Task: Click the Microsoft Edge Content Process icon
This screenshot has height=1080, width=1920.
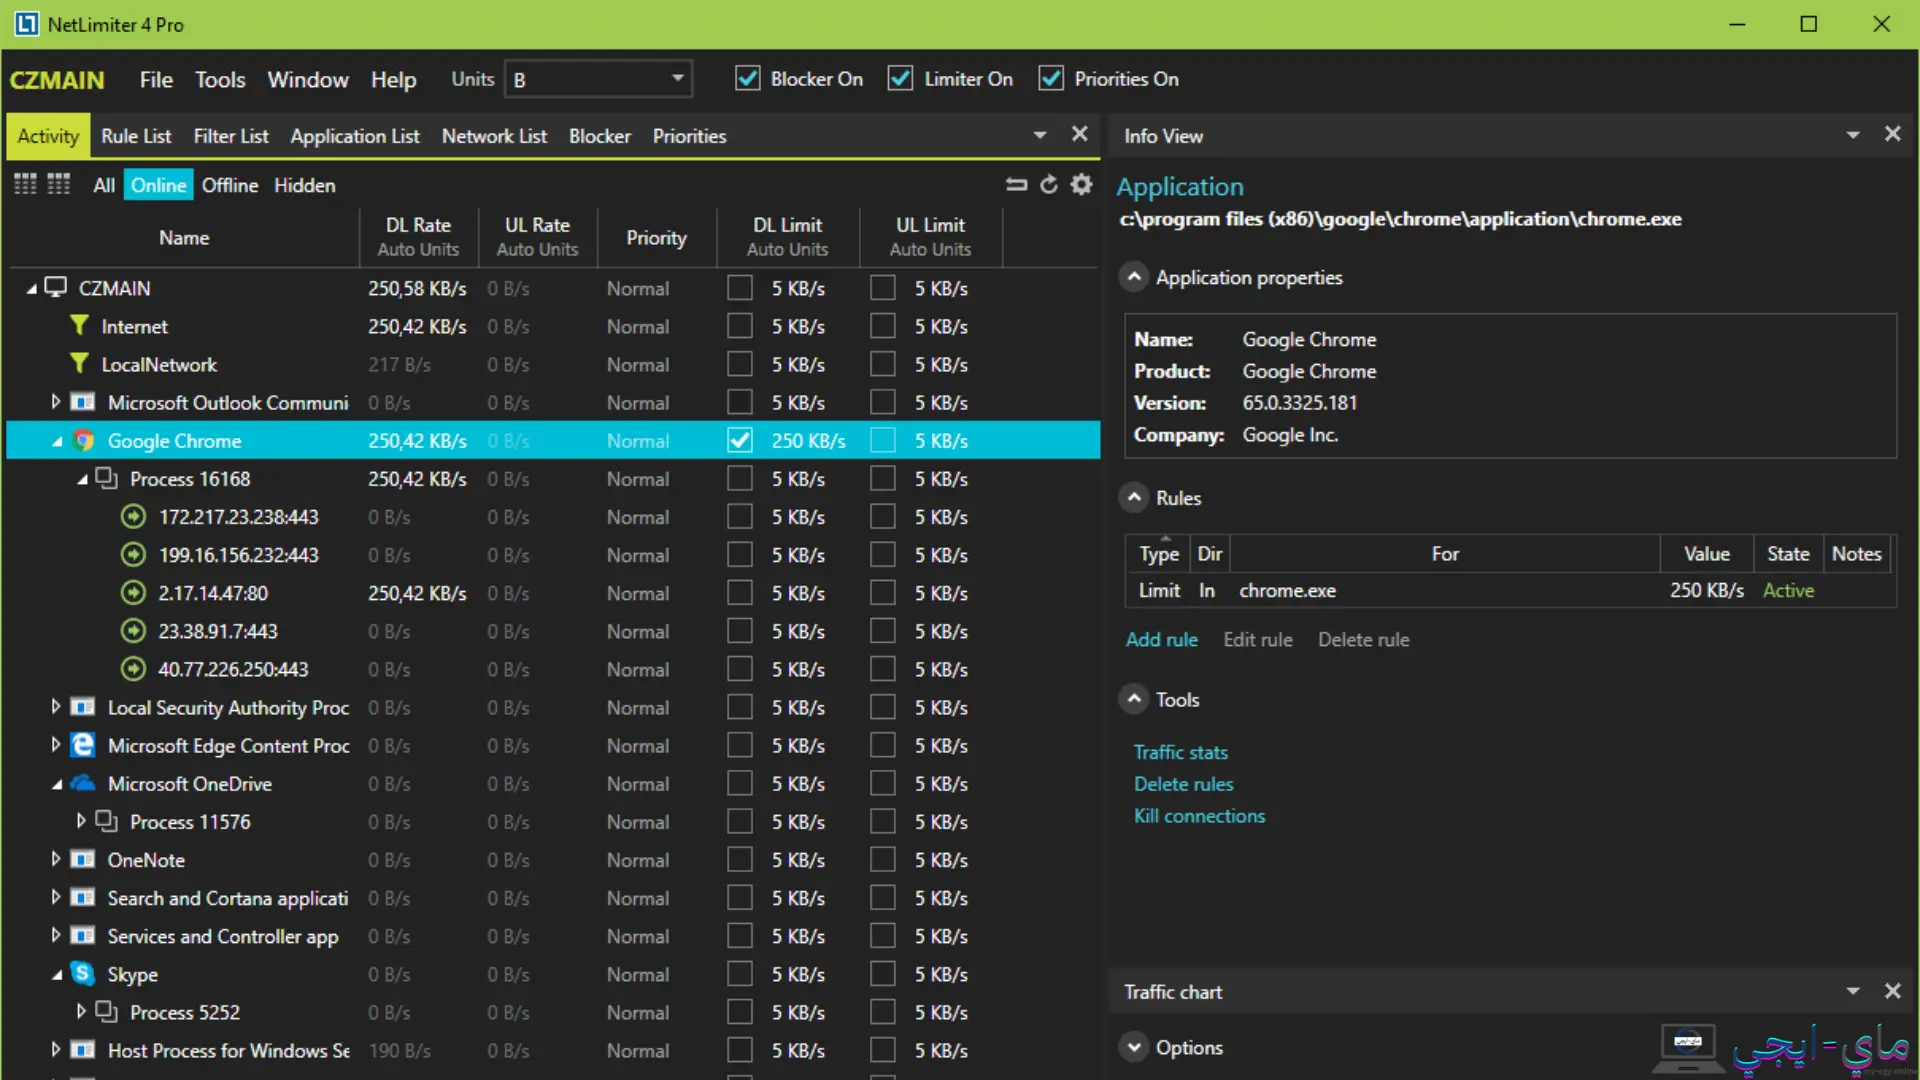Action: tap(83, 745)
